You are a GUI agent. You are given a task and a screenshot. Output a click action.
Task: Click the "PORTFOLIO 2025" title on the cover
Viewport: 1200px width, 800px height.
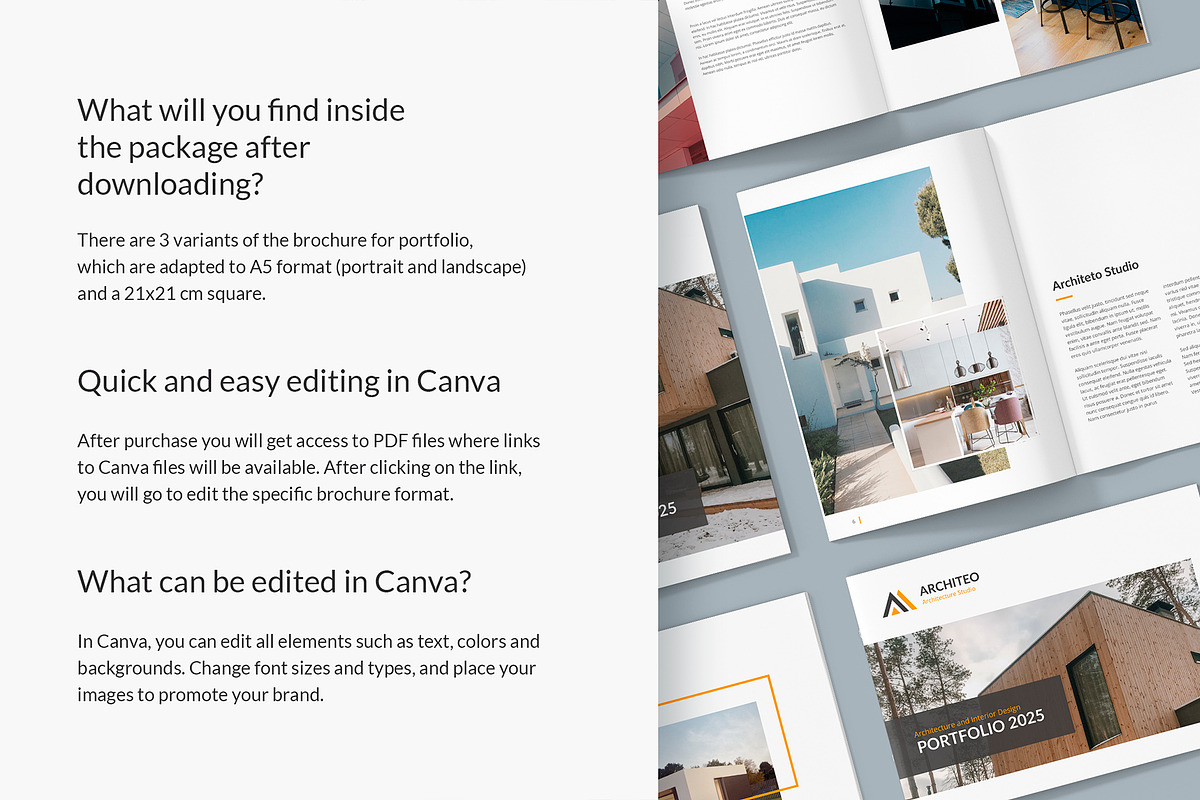(981, 730)
